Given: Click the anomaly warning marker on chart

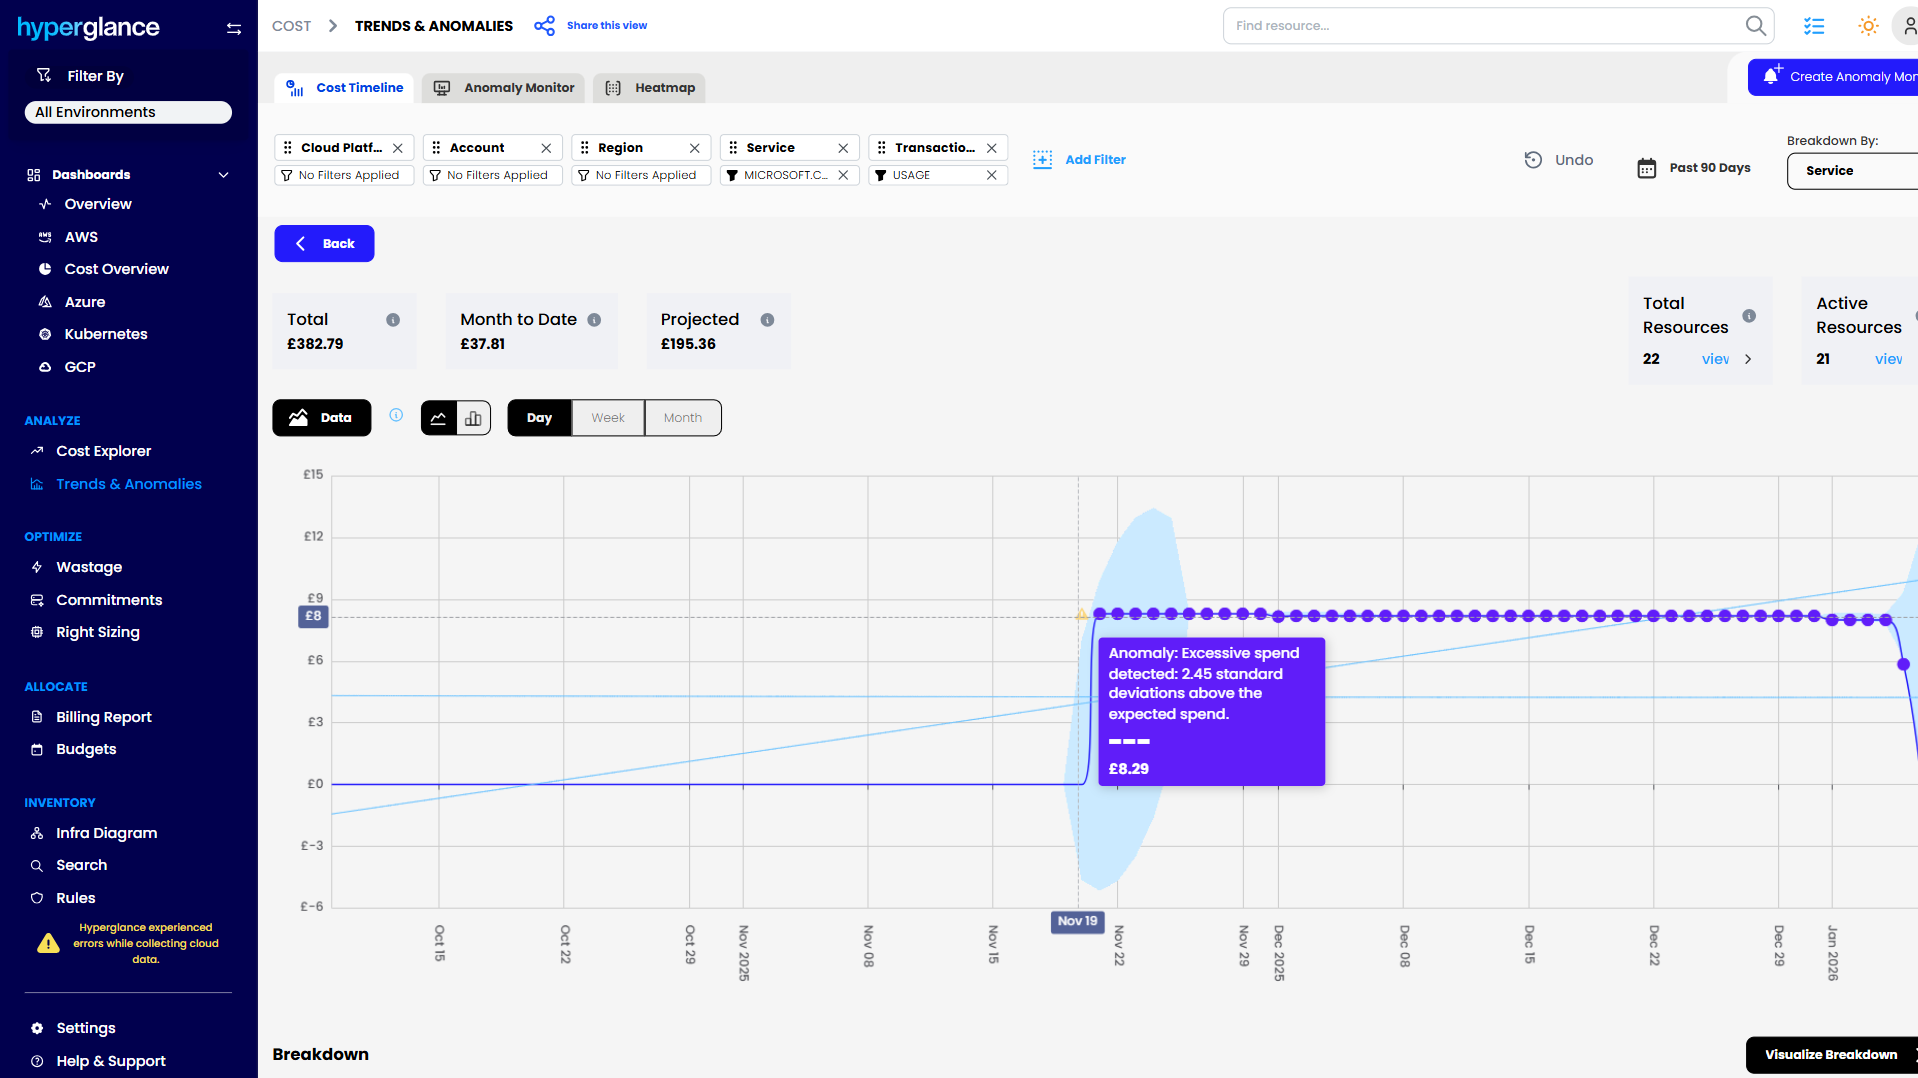Looking at the screenshot, I should [x=1081, y=614].
